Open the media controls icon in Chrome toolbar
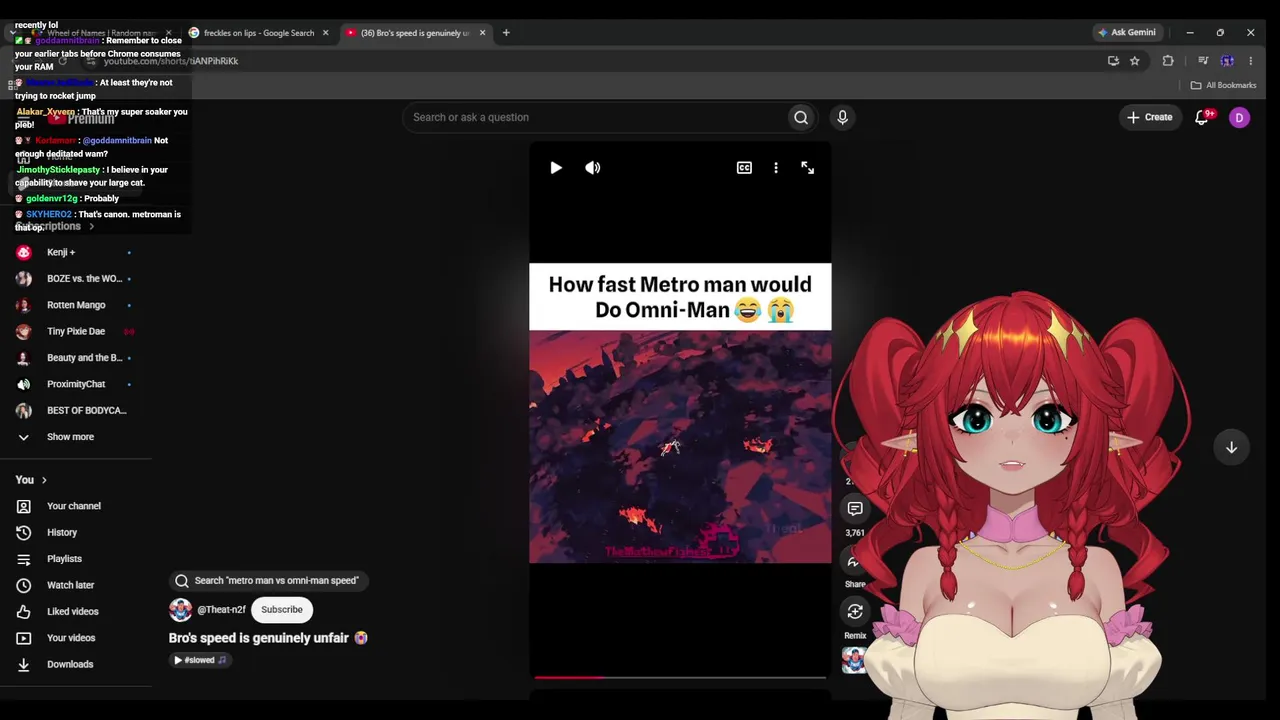 coord(1203,61)
